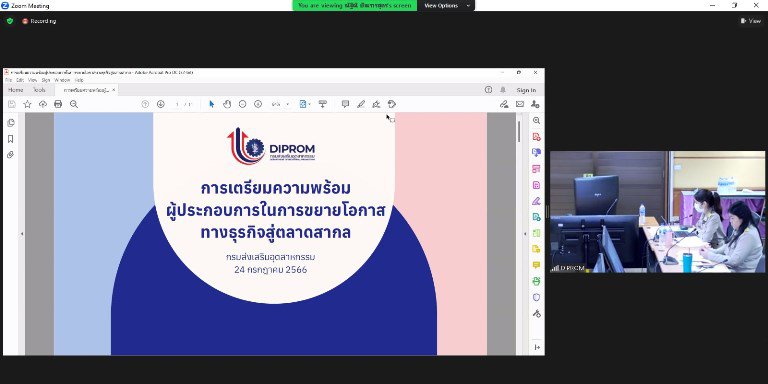The height and width of the screenshot is (384, 768).
Task: Open Sign menu in Acrobat
Action: 46,80
